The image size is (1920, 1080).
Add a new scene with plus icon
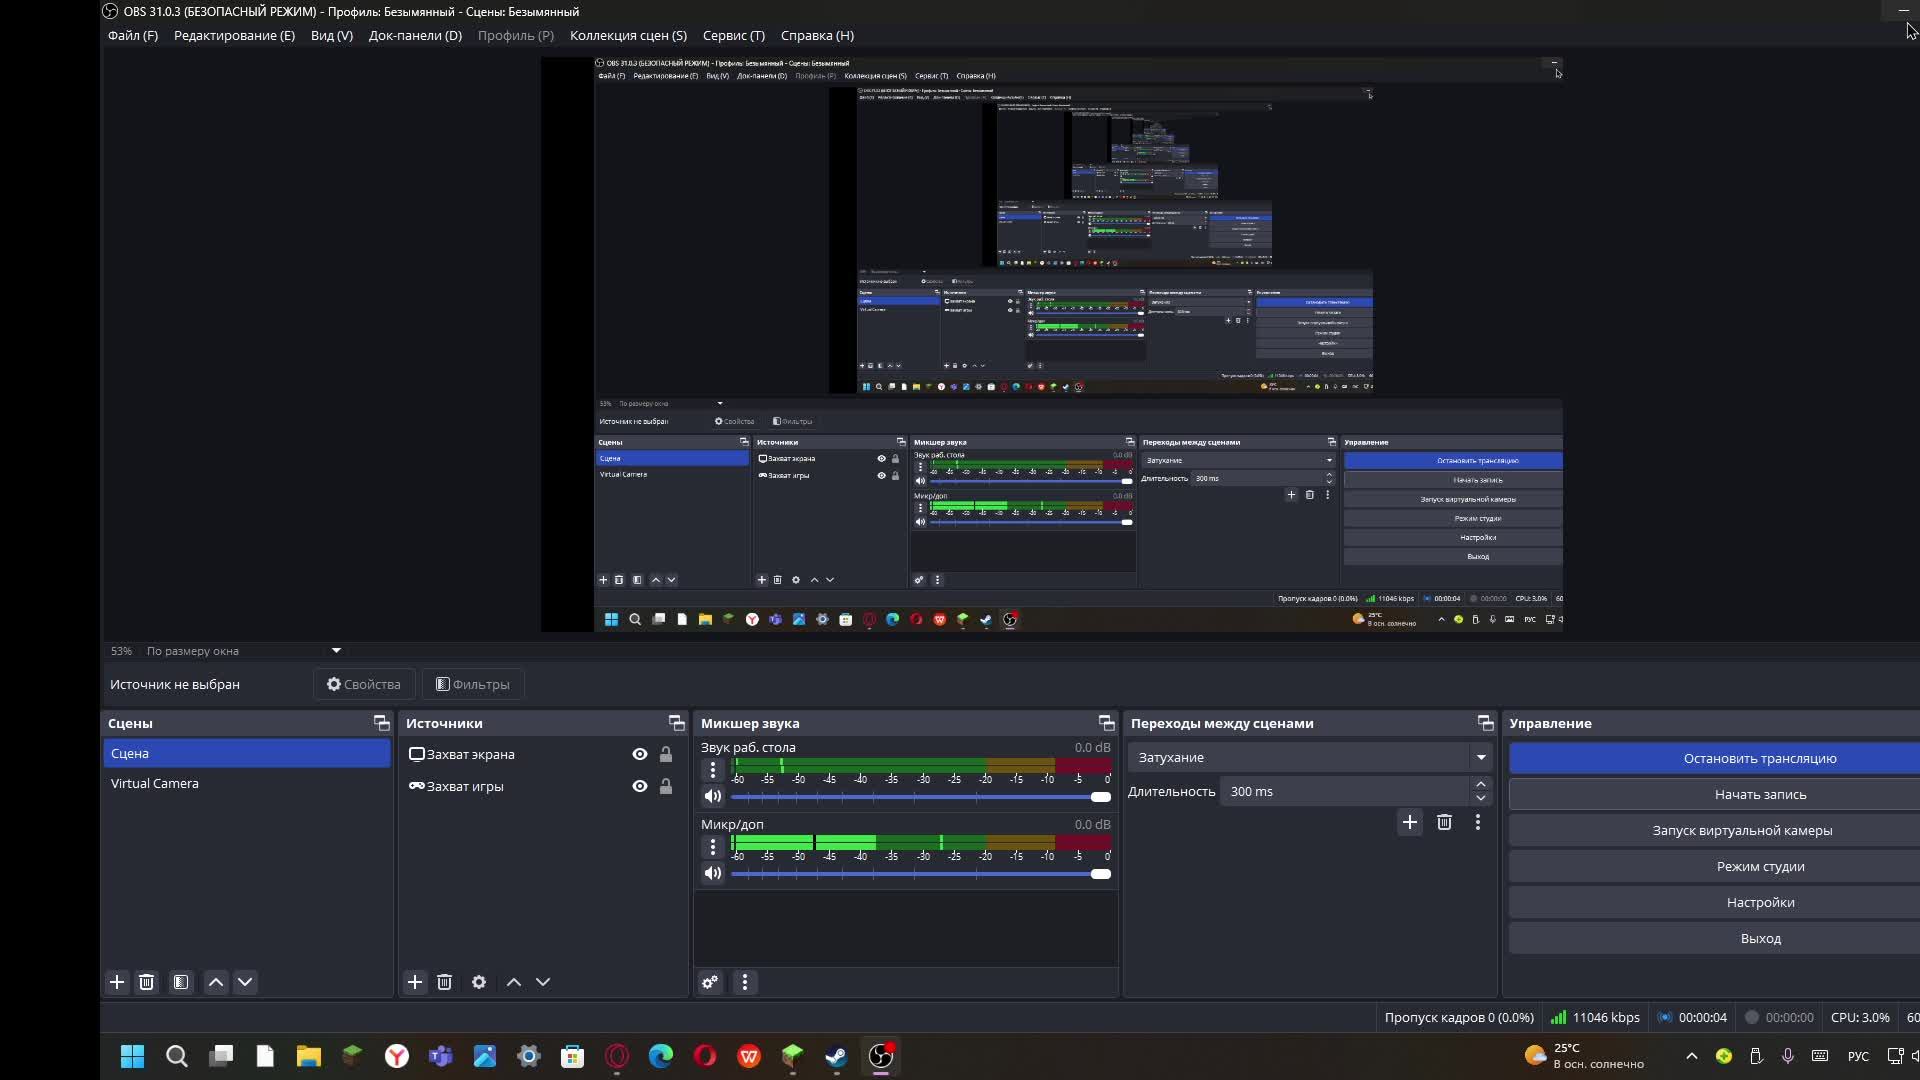pos(117,982)
